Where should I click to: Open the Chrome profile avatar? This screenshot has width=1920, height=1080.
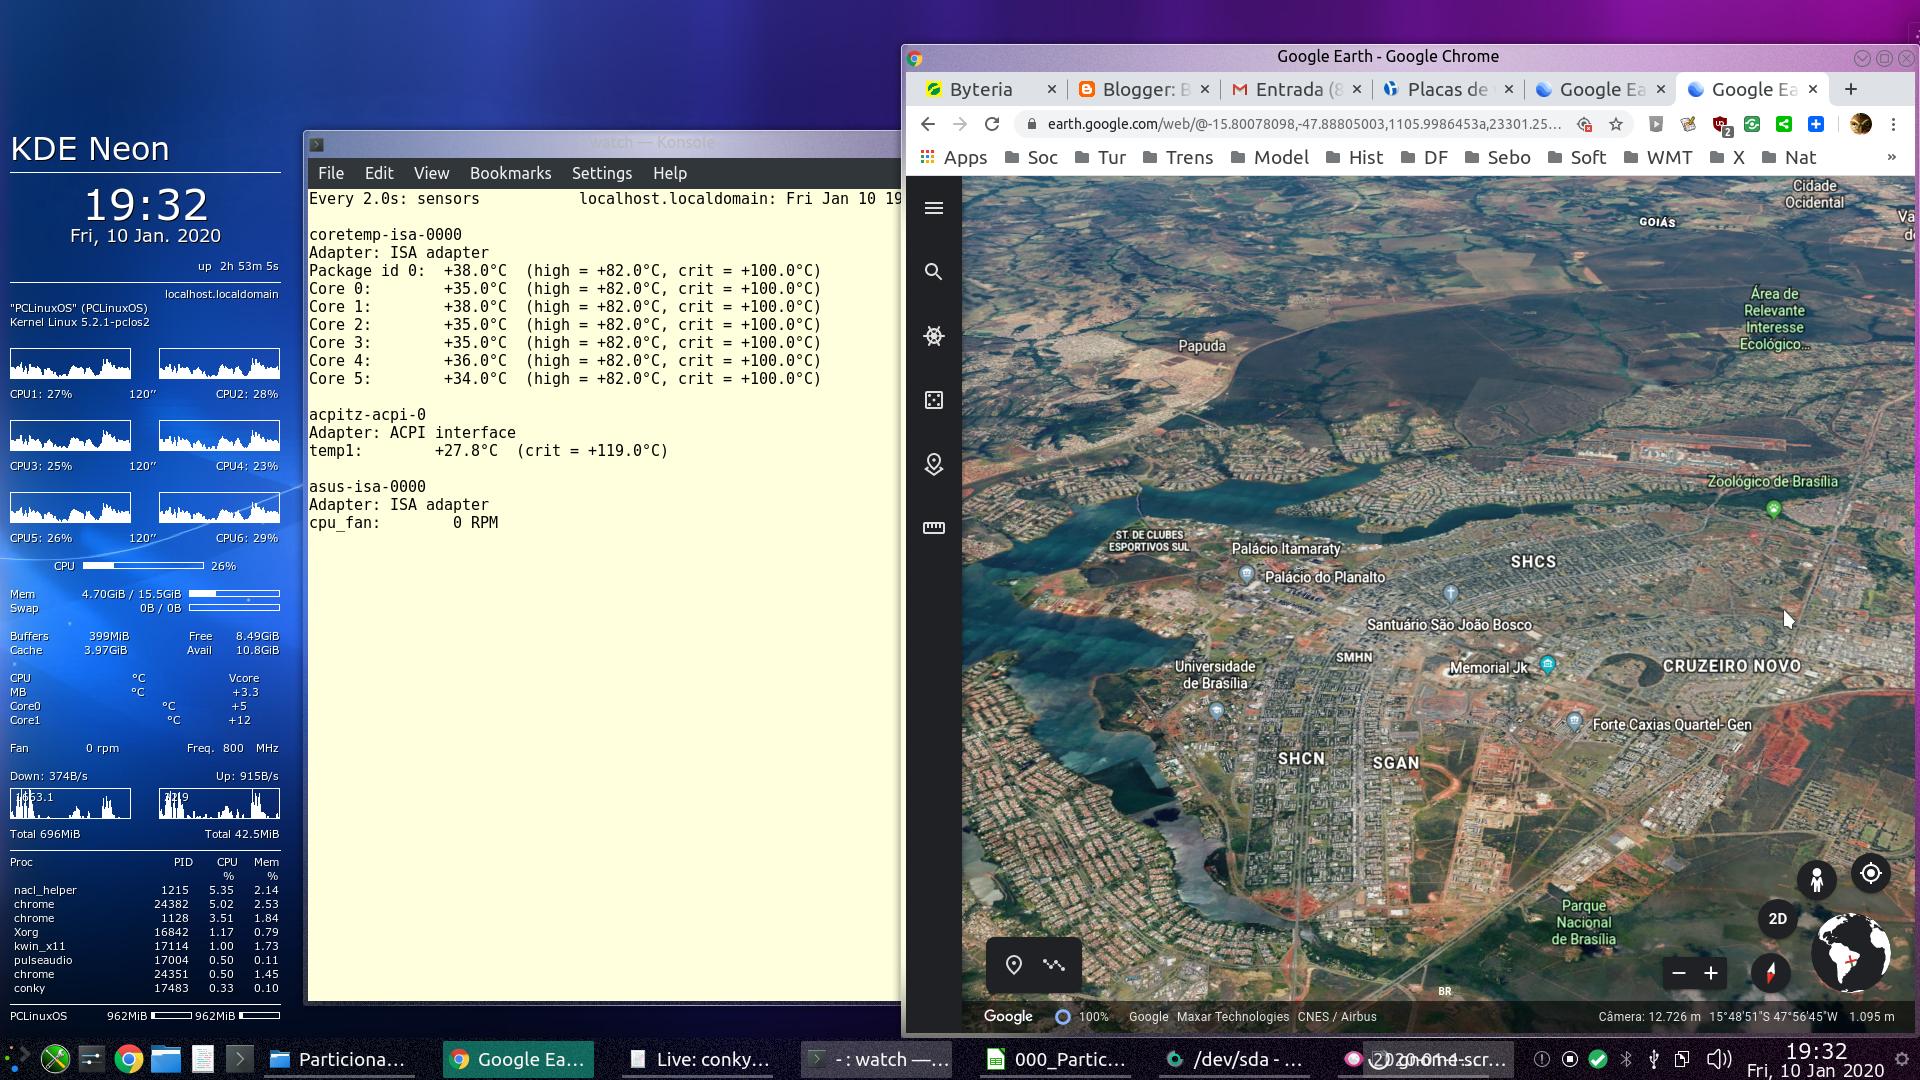pos(1861,124)
